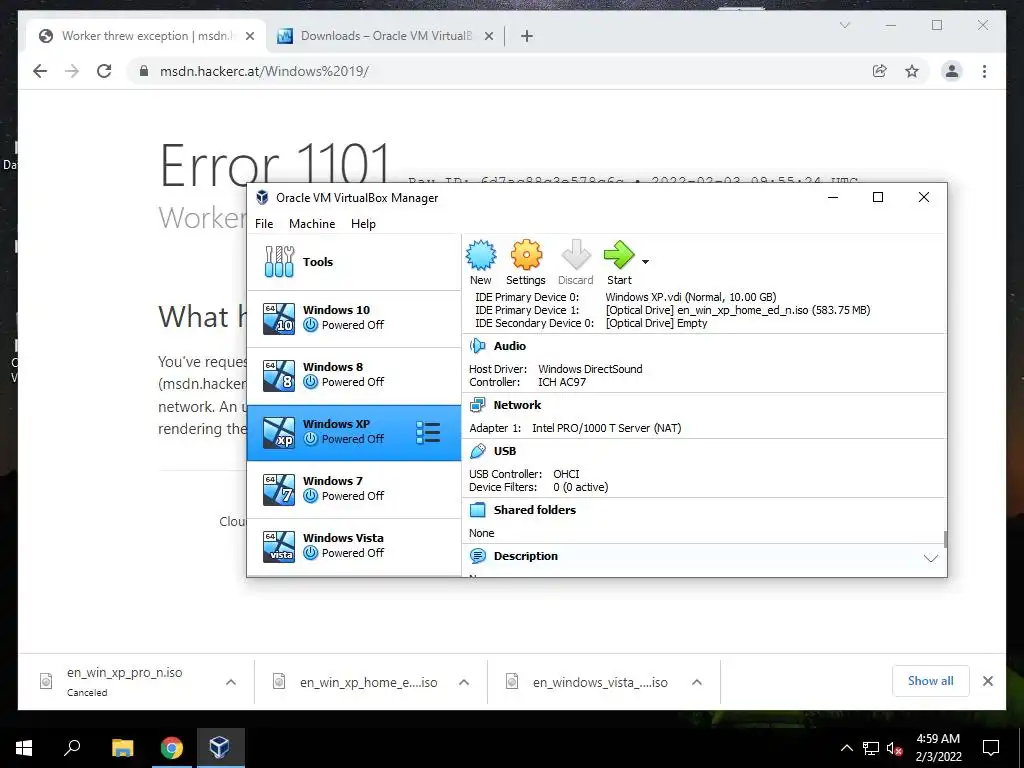Open options for en_win_xp_home_e download
The width and height of the screenshot is (1024, 768).
464,682
